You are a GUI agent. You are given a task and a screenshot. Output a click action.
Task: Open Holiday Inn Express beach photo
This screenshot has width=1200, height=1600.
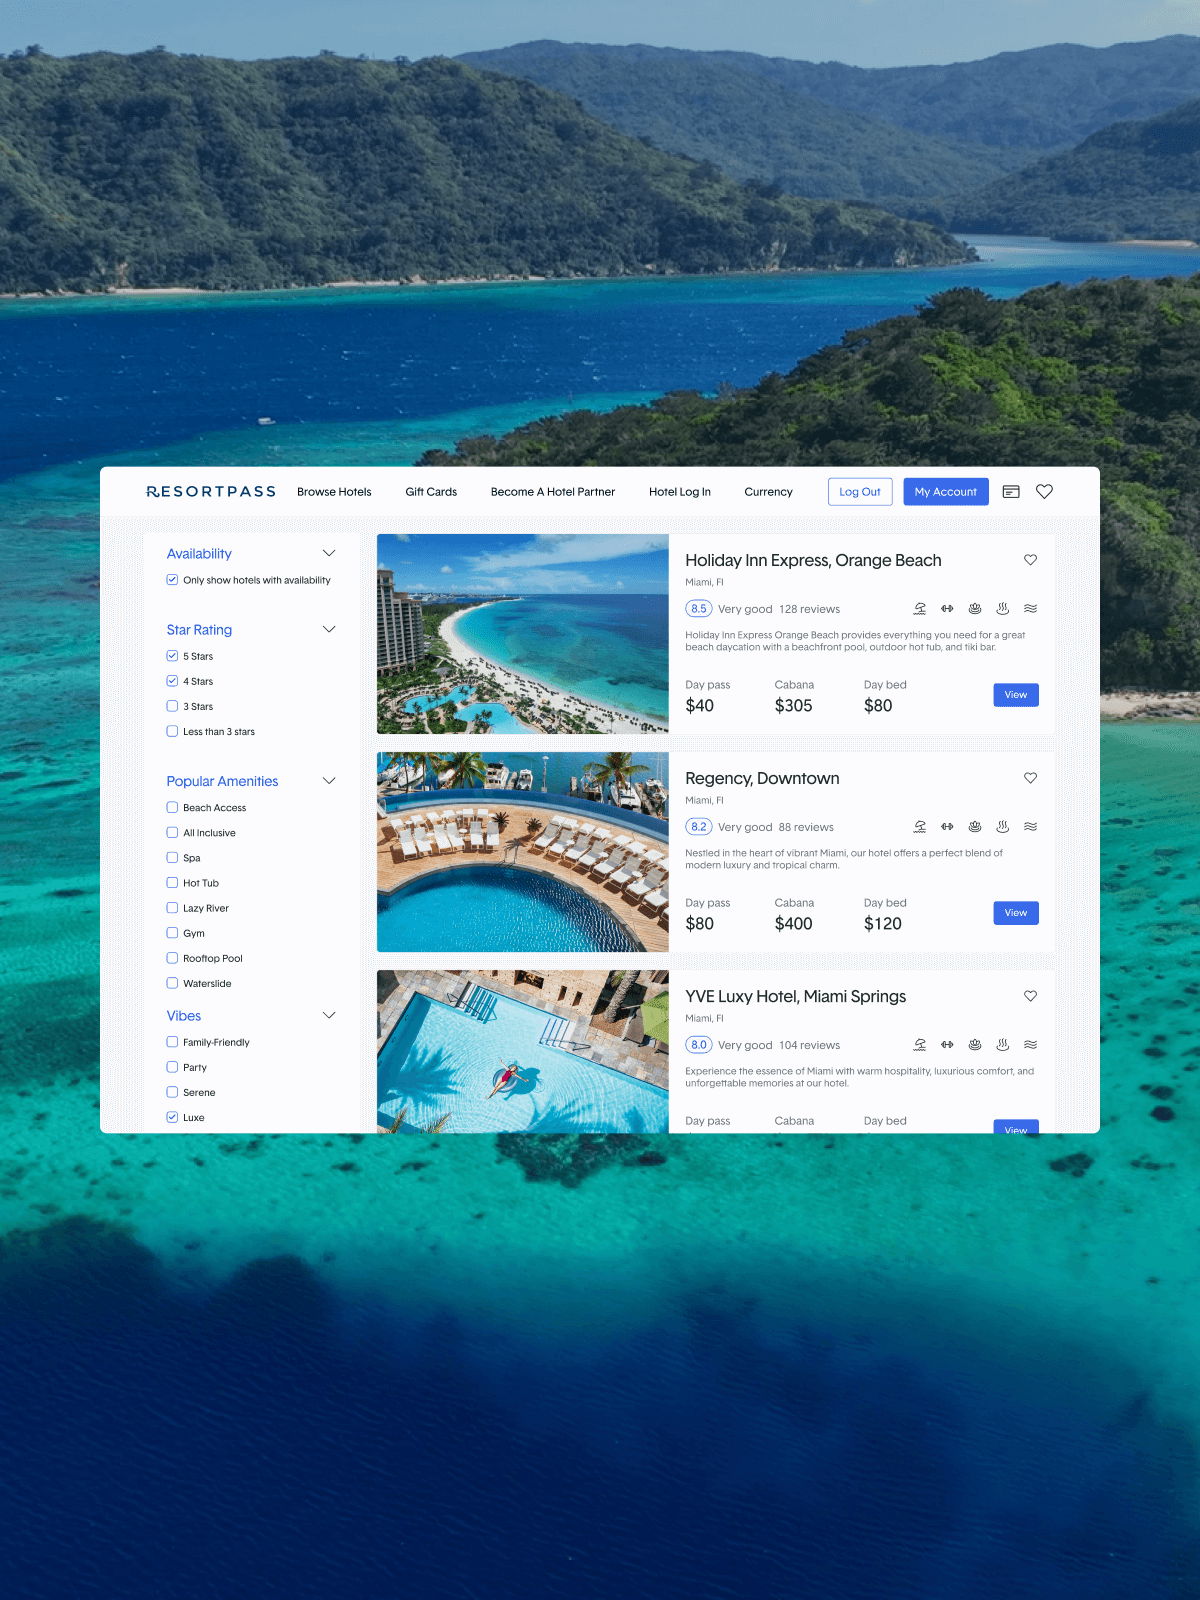(523, 634)
